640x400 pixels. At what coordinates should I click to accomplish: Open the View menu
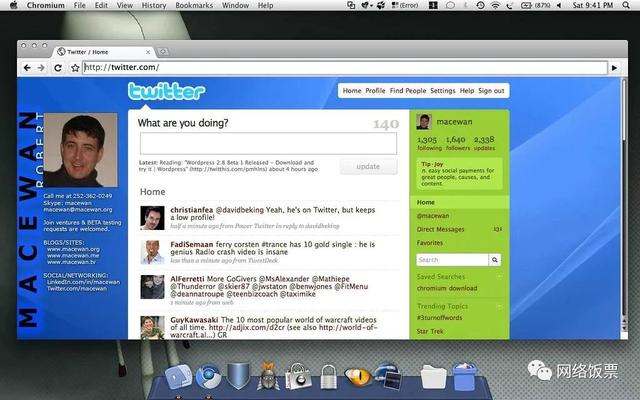(124, 5)
